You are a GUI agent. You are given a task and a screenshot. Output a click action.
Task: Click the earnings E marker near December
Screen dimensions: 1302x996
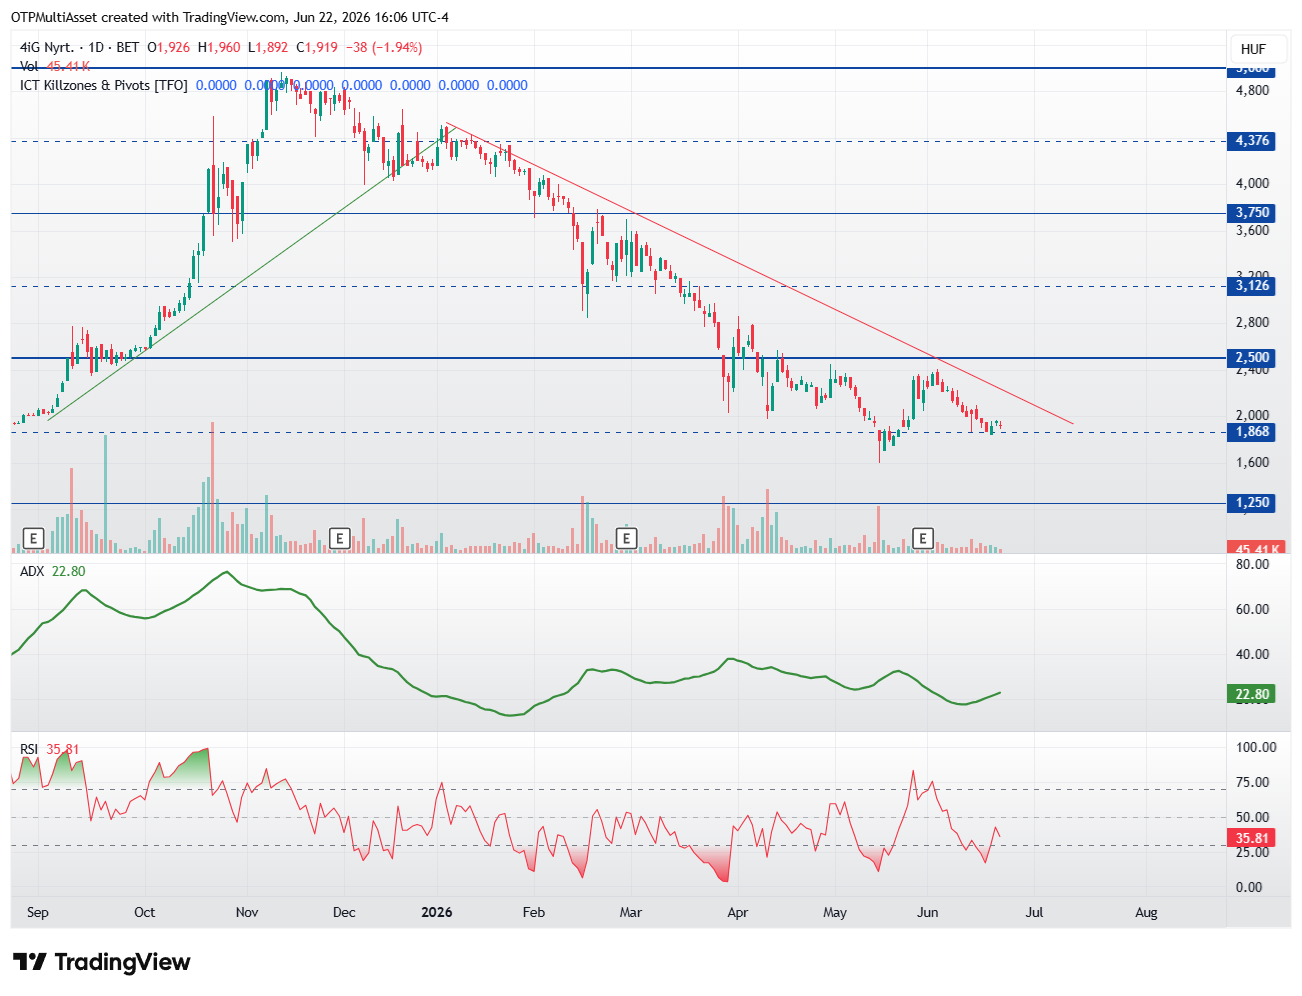coord(339,539)
